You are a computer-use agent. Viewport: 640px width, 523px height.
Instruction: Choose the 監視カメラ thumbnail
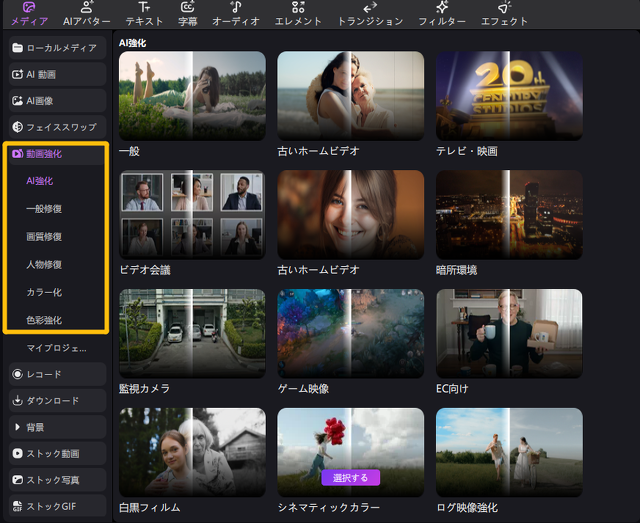tap(192, 334)
